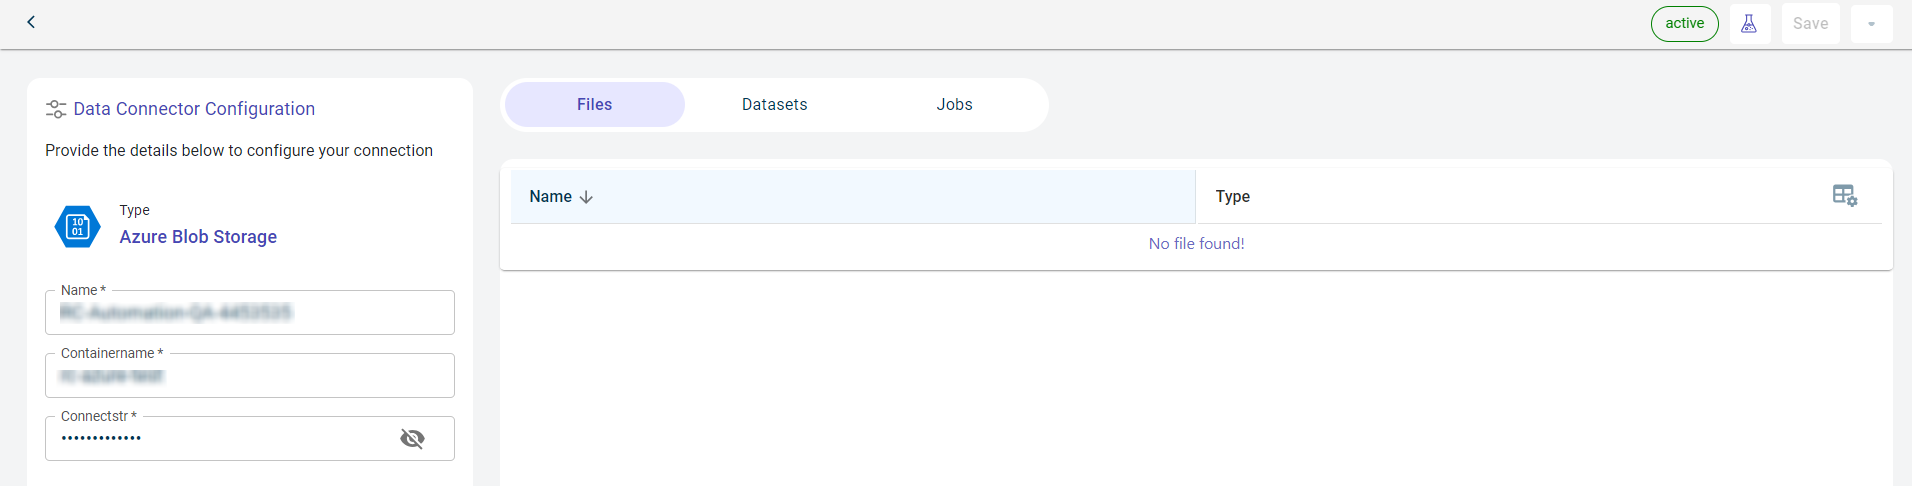This screenshot has width=1912, height=486.
Task: Open the Datasets tab
Action: [x=774, y=105]
